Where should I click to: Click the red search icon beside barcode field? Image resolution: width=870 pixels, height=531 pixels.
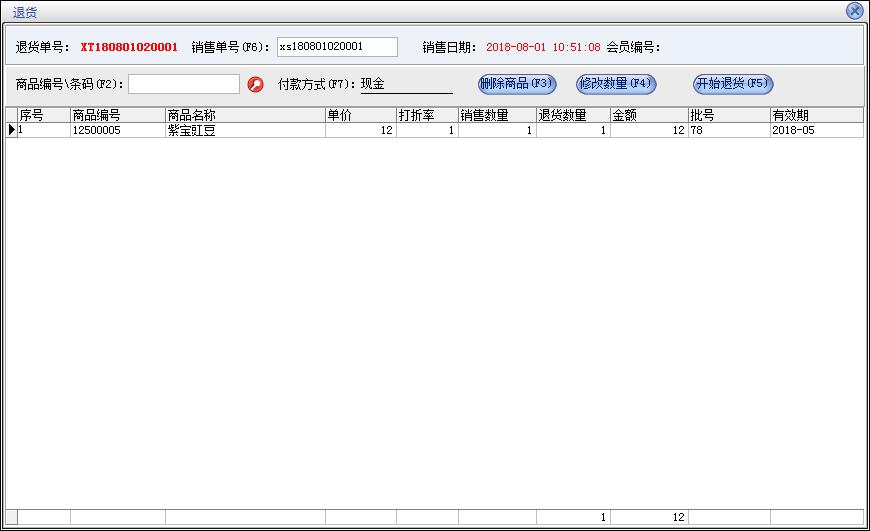(255, 84)
